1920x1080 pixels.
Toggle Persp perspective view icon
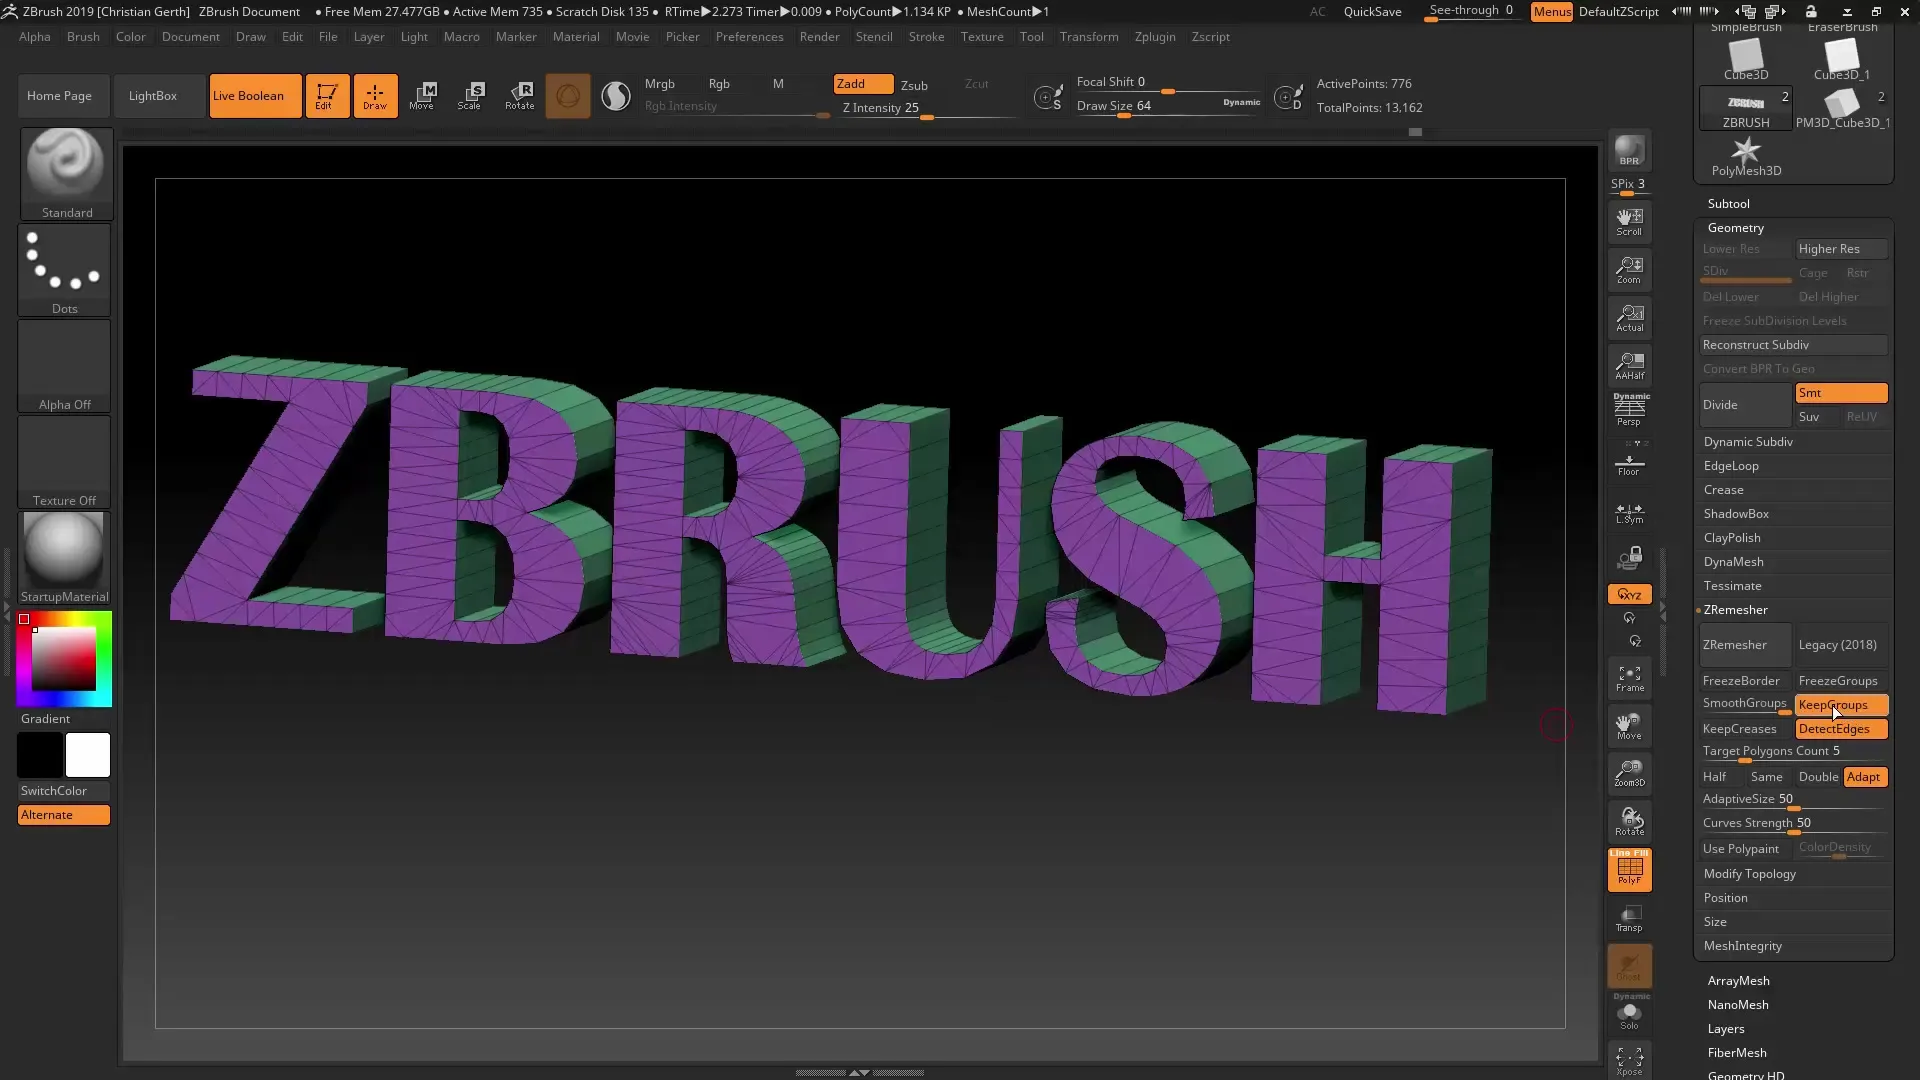1629,410
